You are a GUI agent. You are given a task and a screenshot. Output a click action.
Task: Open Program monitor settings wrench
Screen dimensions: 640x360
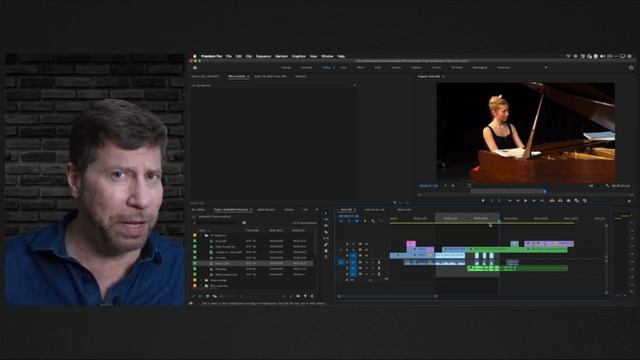pos(607,186)
